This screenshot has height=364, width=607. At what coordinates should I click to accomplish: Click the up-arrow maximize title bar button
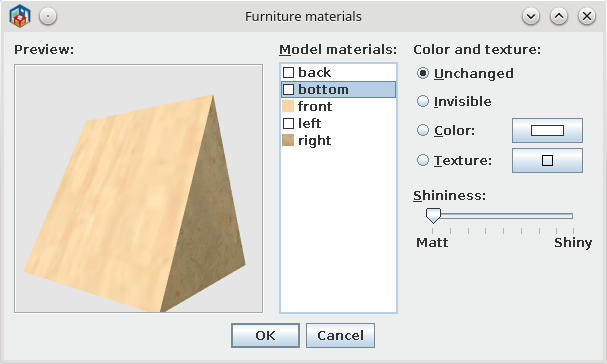pos(559,16)
